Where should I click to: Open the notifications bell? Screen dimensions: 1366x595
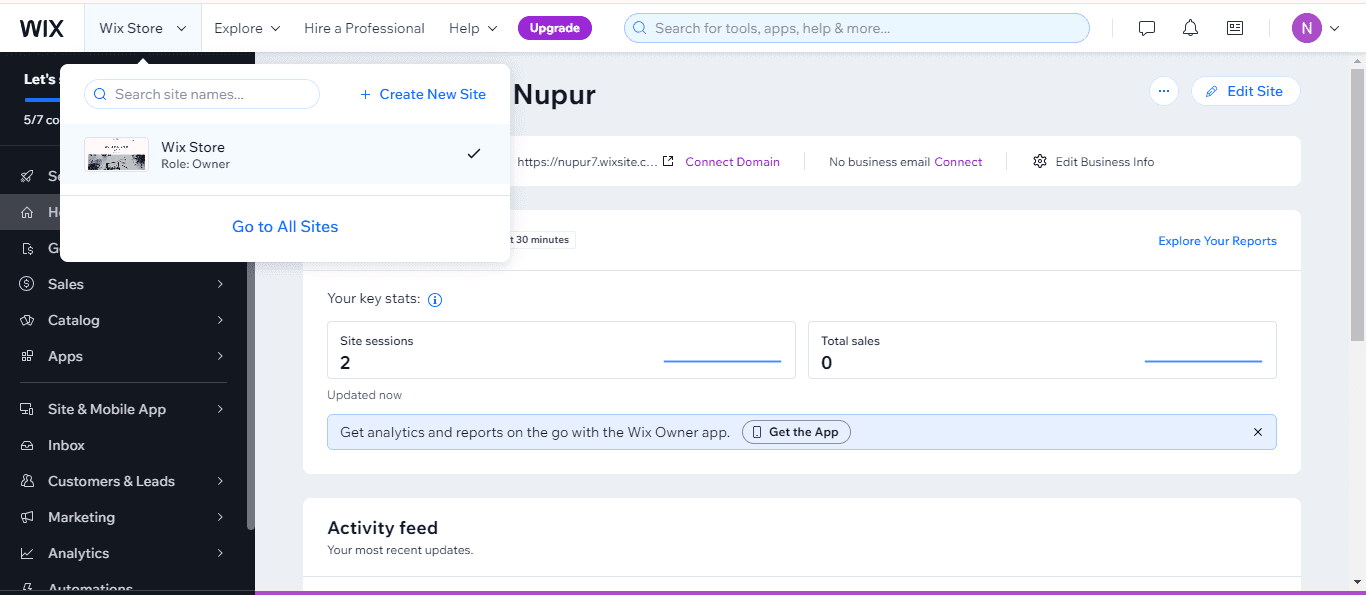point(1190,28)
